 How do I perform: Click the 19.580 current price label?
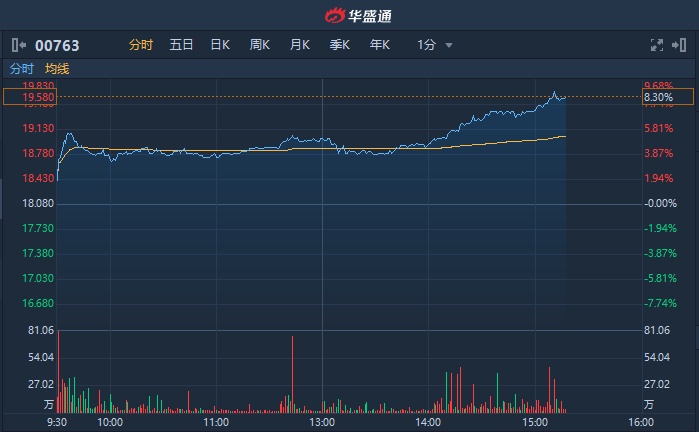coord(30,97)
